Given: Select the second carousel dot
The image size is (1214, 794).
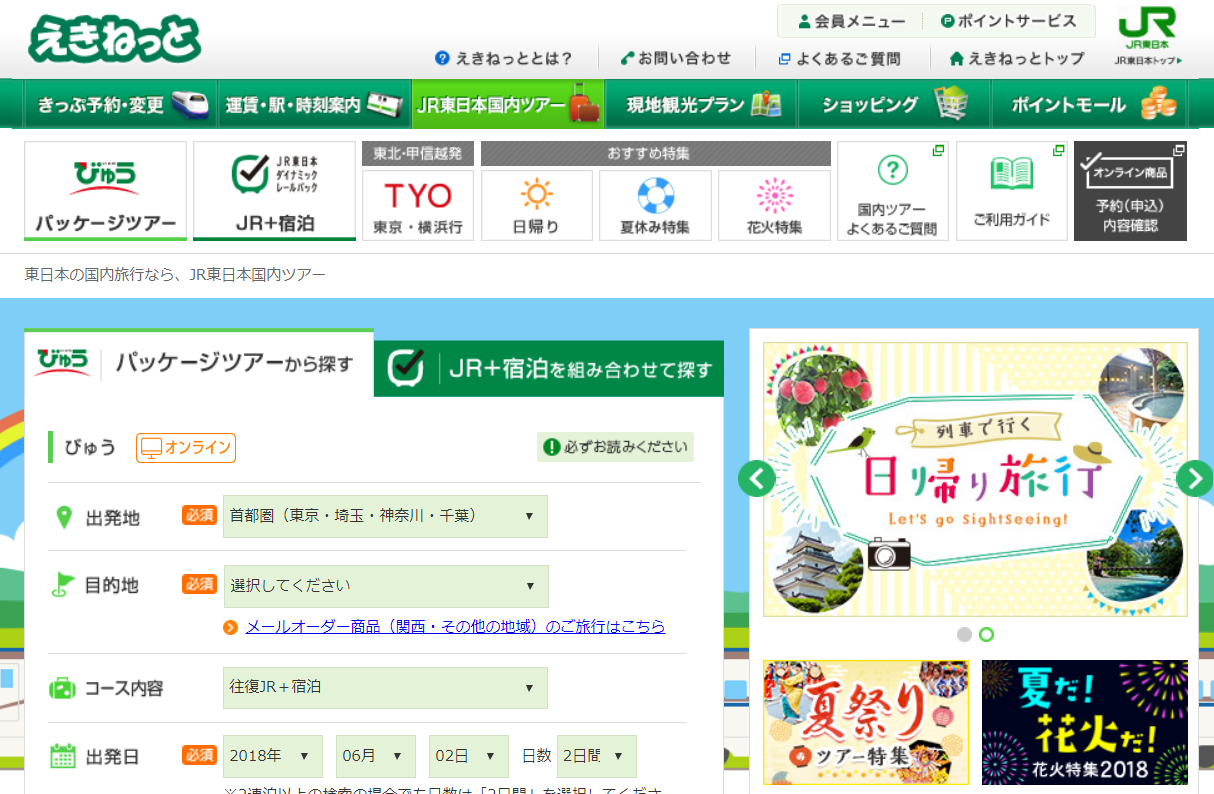Looking at the screenshot, I should [x=987, y=634].
